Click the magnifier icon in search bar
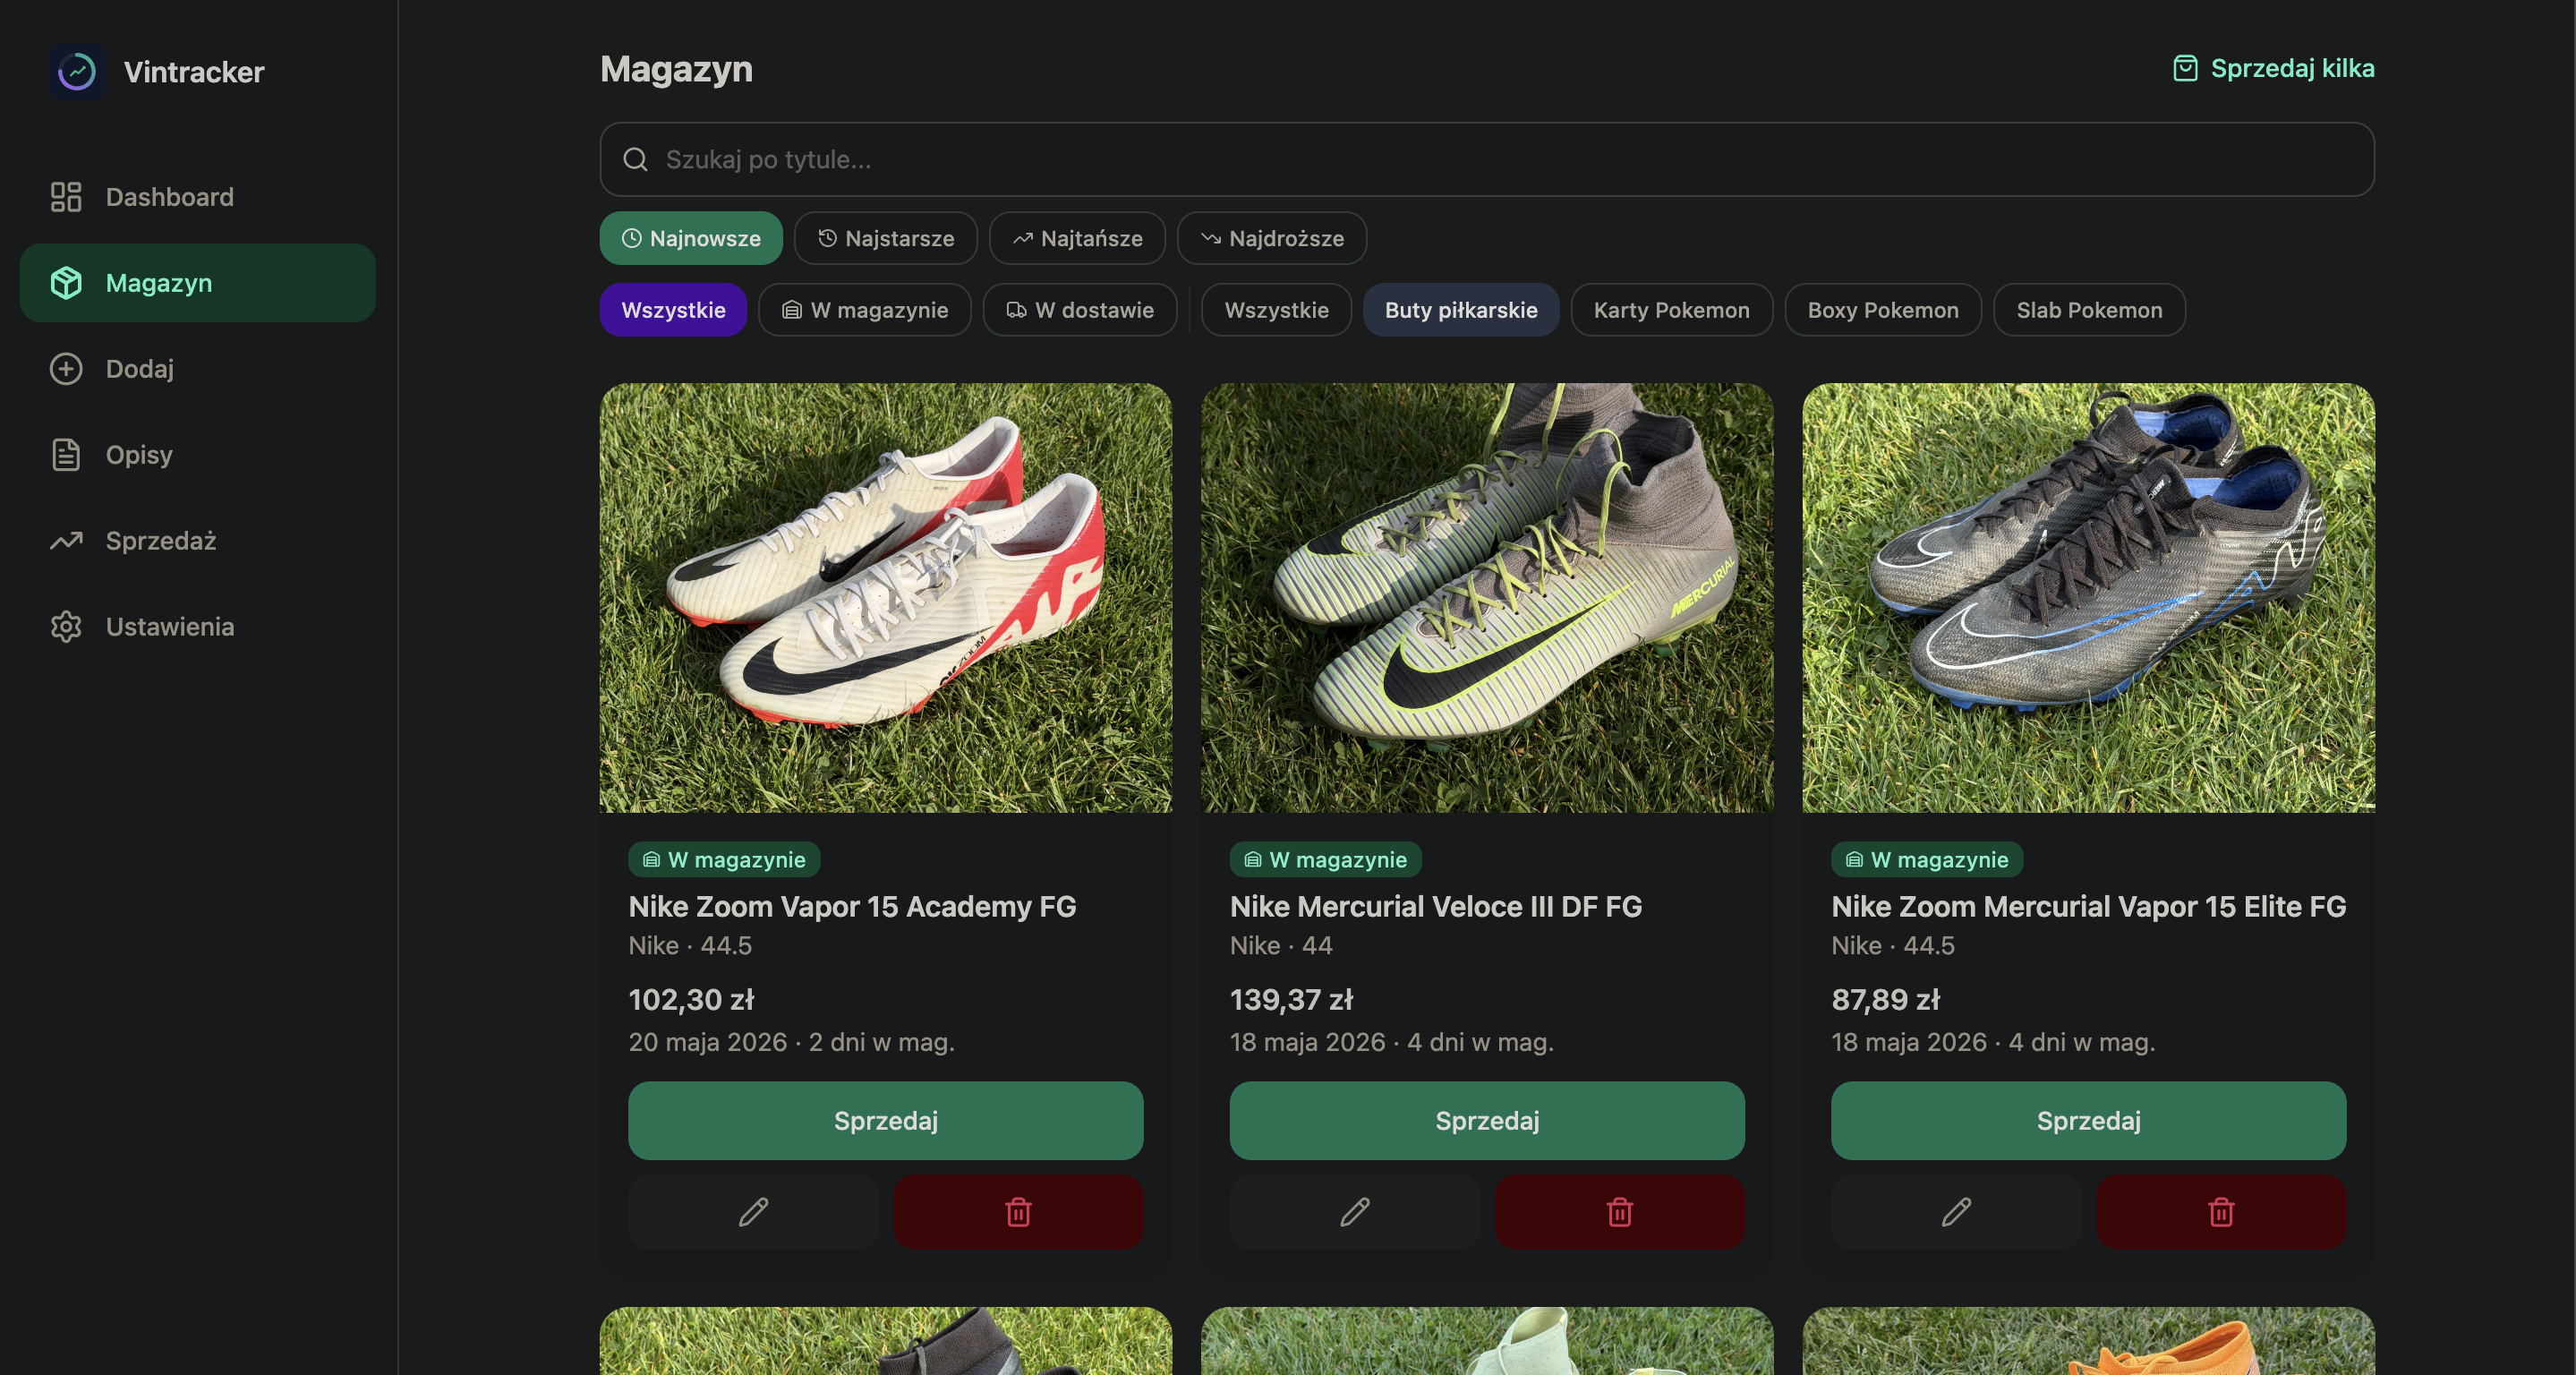The height and width of the screenshot is (1375, 2576). coord(635,159)
